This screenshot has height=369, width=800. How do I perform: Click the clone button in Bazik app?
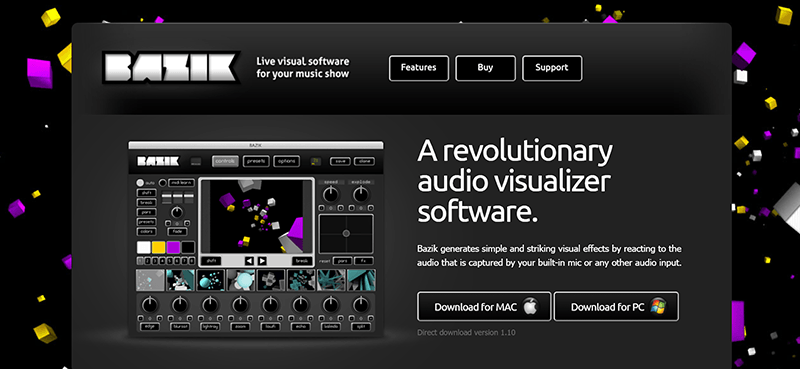pos(364,161)
